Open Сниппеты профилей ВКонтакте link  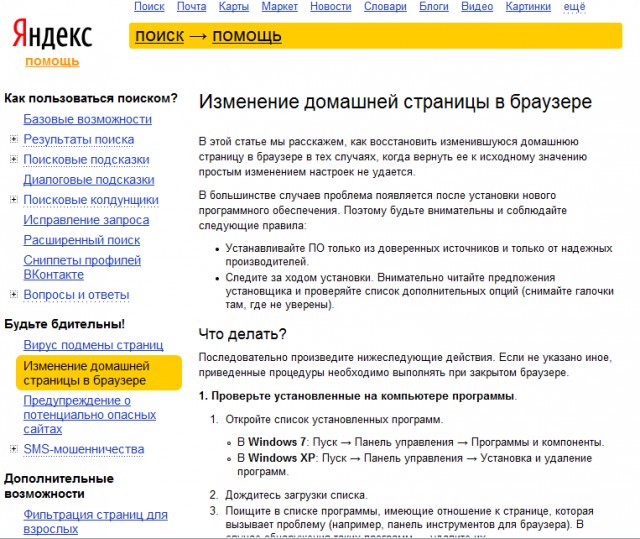(x=82, y=267)
